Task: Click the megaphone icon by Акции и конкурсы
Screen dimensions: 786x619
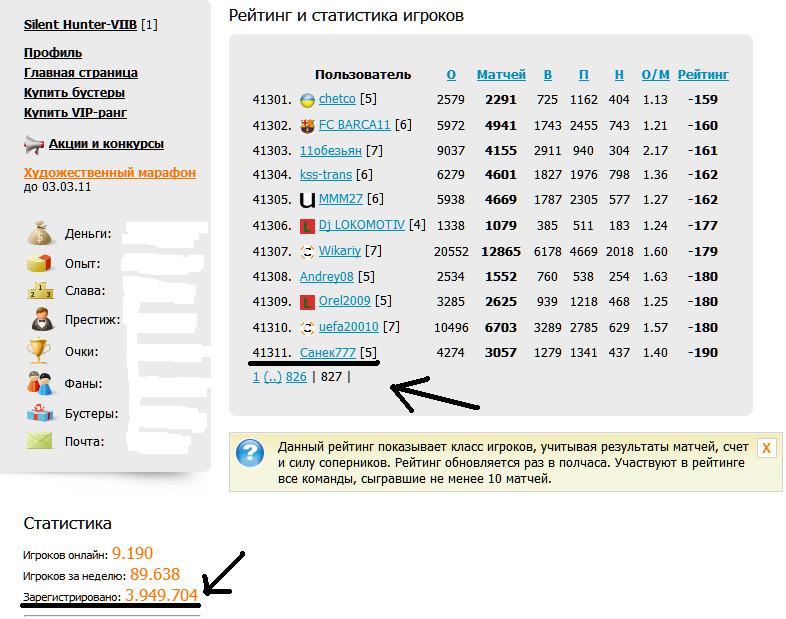Action: [33, 144]
